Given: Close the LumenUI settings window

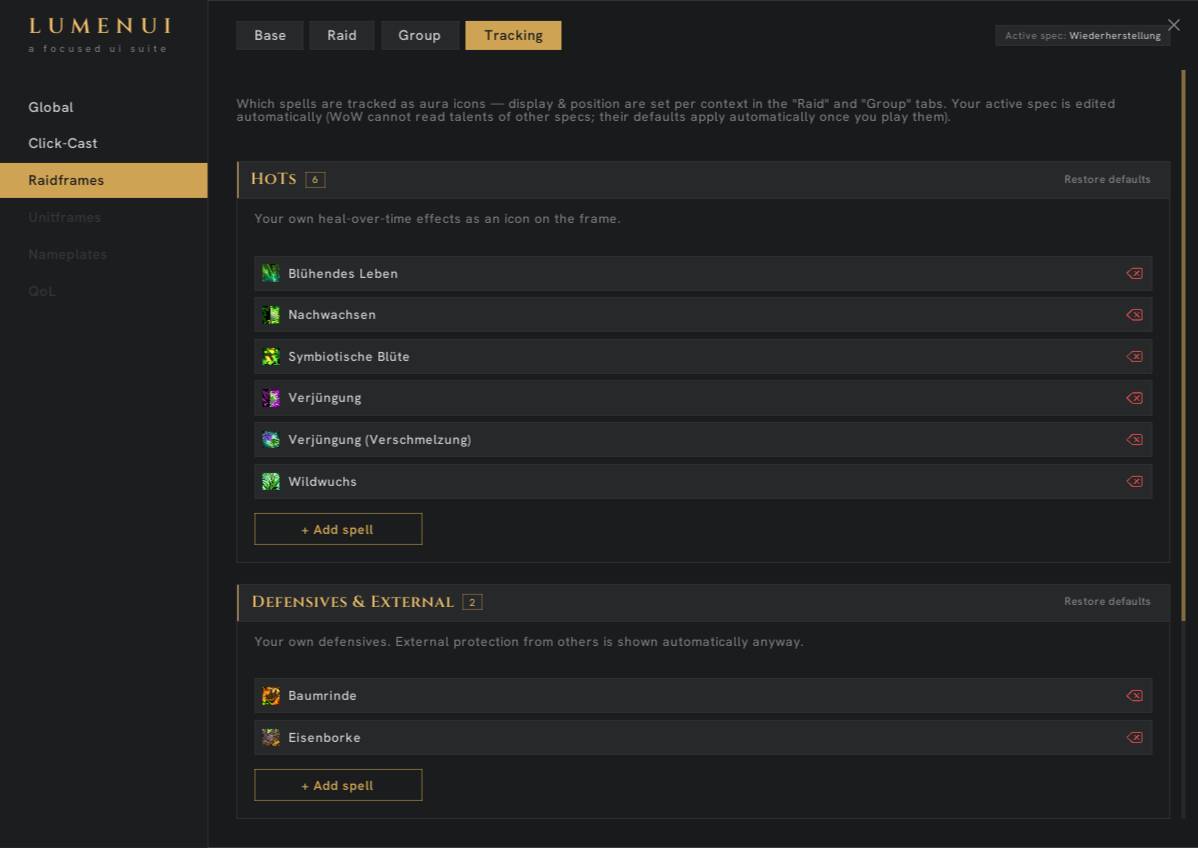Looking at the screenshot, I should click(x=1174, y=25).
